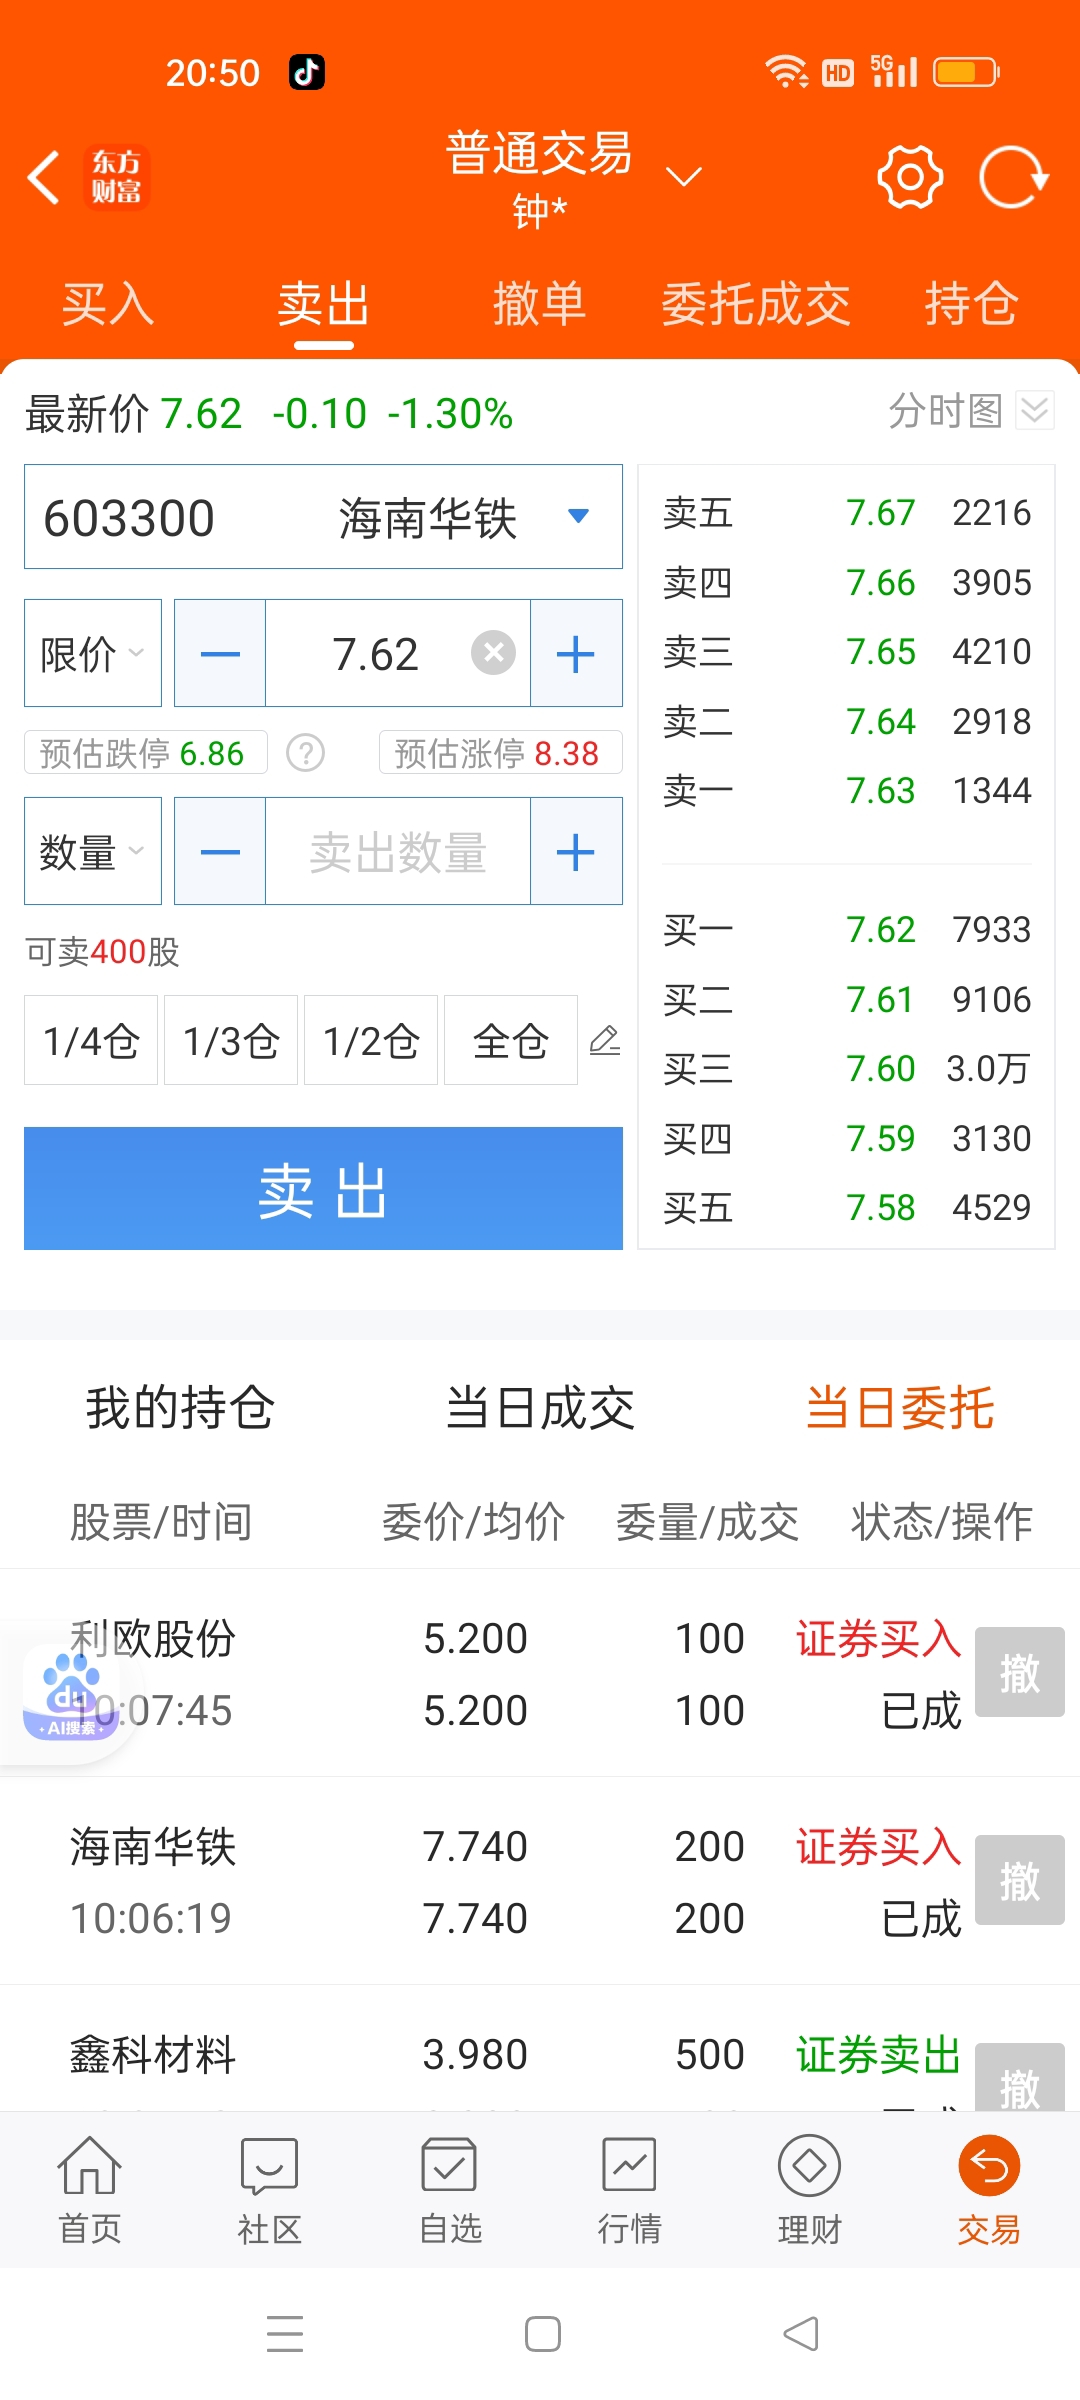Open stock code dropdown for 海南华铁
This screenshot has width=1080, height=2400.
[578, 516]
